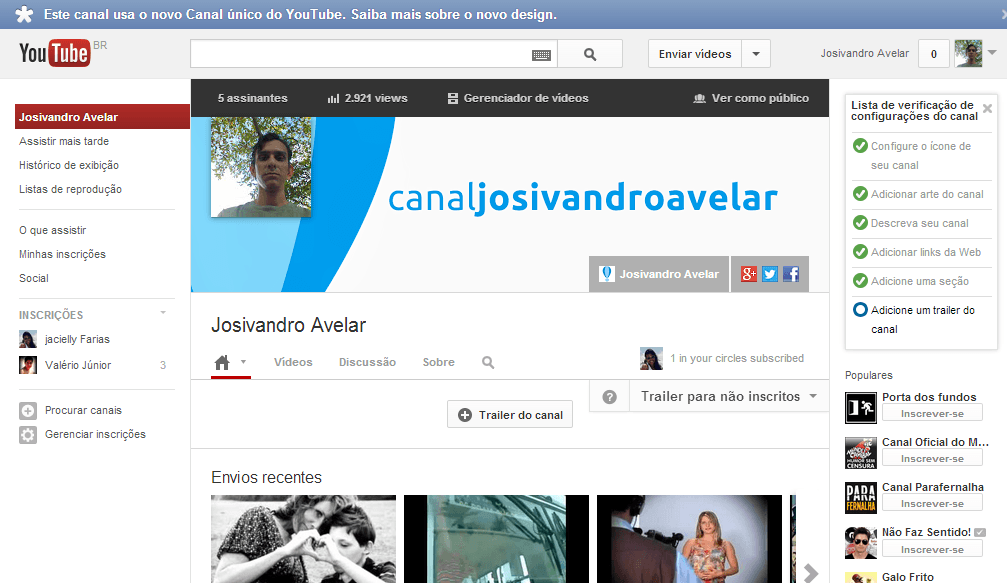Click Ver como público
The height and width of the screenshot is (583, 1007).
point(751,98)
